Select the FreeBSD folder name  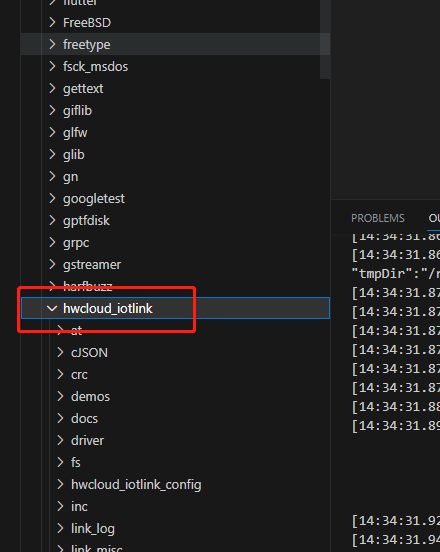coord(87,23)
